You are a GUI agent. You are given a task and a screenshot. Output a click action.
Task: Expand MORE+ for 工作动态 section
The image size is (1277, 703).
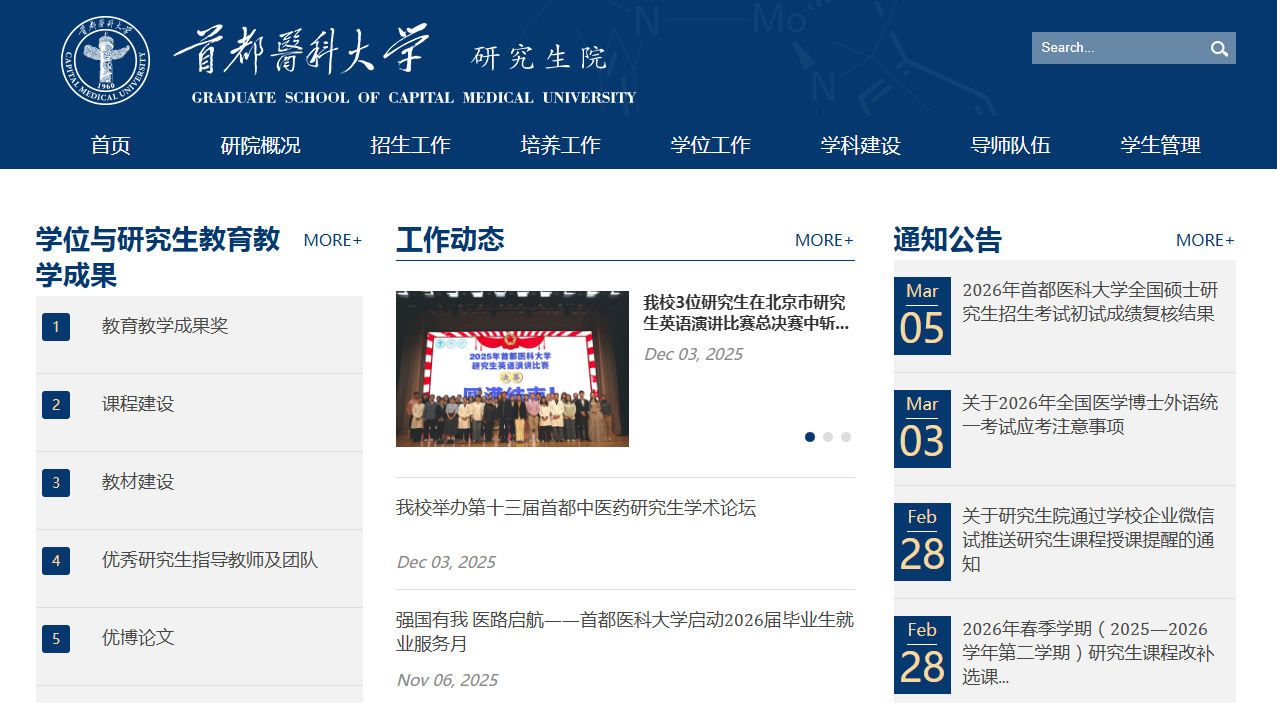(824, 240)
